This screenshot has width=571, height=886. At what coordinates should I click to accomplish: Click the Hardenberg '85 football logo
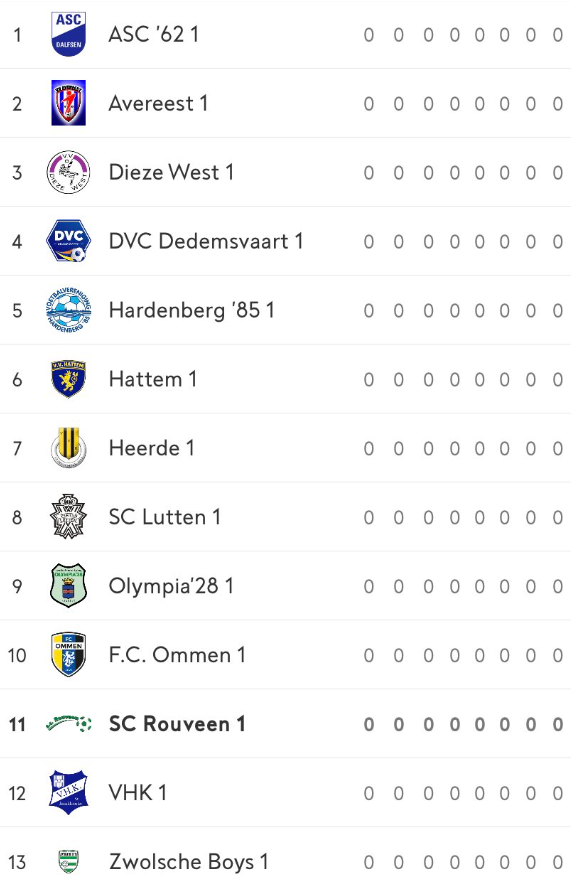(x=68, y=310)
